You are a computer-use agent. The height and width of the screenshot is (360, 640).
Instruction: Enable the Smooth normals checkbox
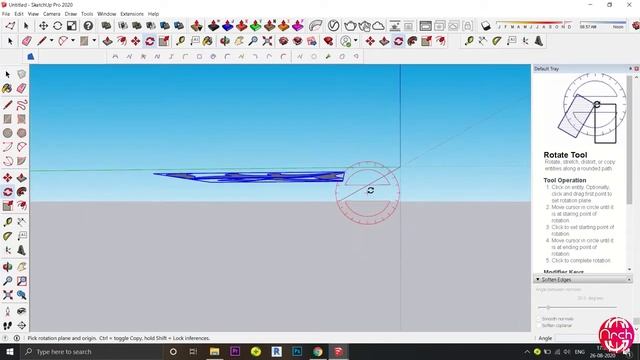539,319
